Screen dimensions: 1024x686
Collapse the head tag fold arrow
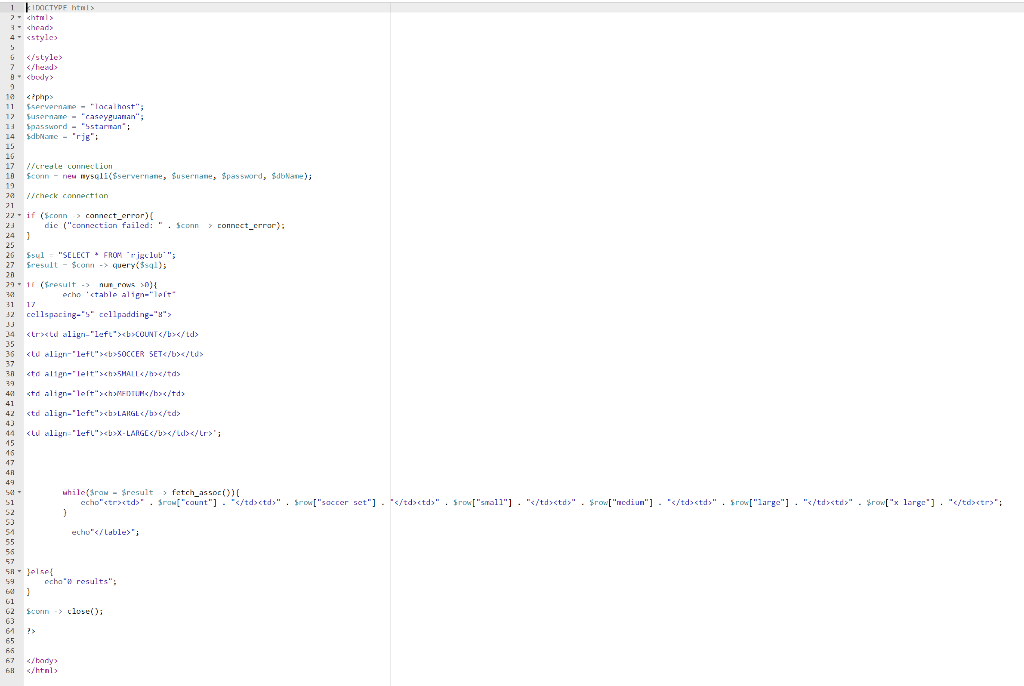(x=19, y=27)
